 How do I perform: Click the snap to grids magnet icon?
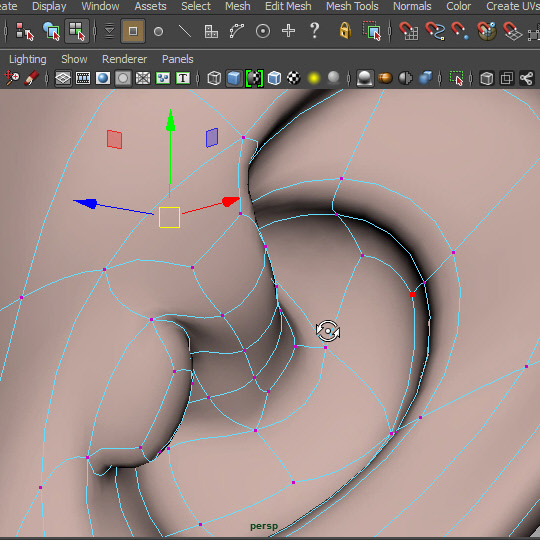point(409,31)
